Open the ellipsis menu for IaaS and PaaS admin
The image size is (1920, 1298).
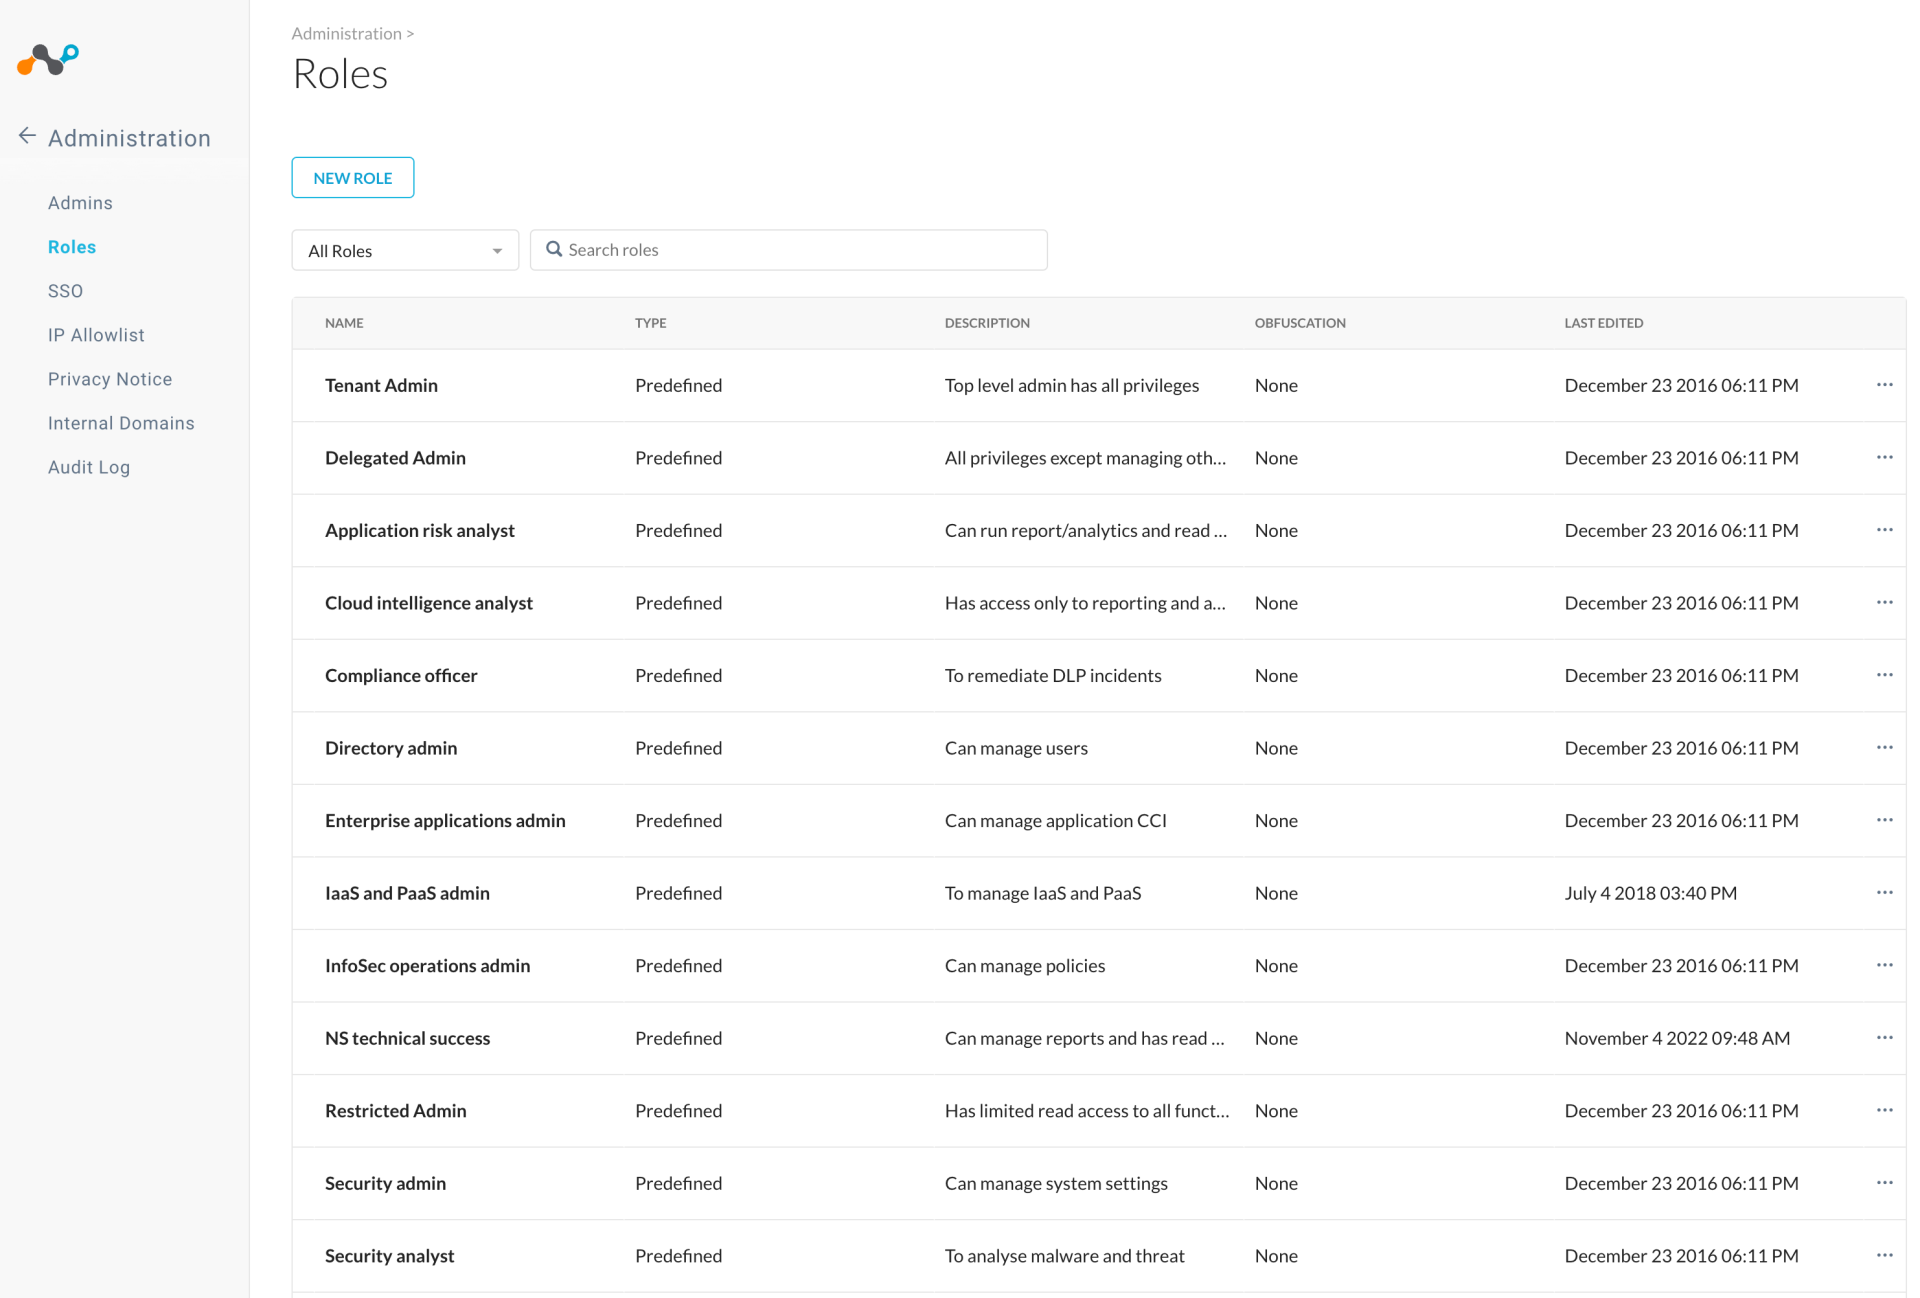click(x=1885, y=893)
